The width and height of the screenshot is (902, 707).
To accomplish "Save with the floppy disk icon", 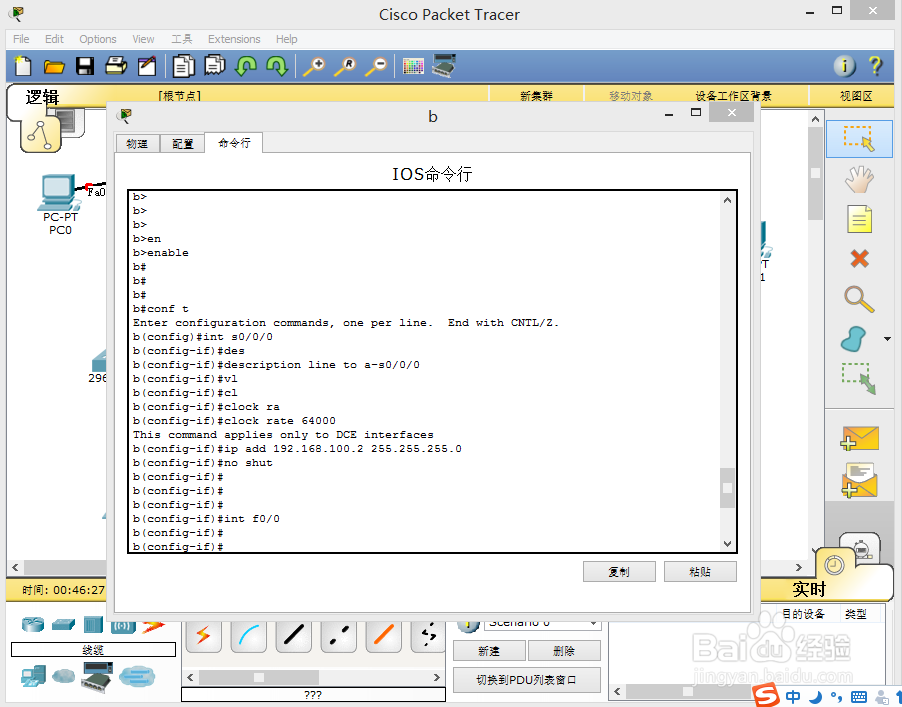I will click(x=85, y=66).
